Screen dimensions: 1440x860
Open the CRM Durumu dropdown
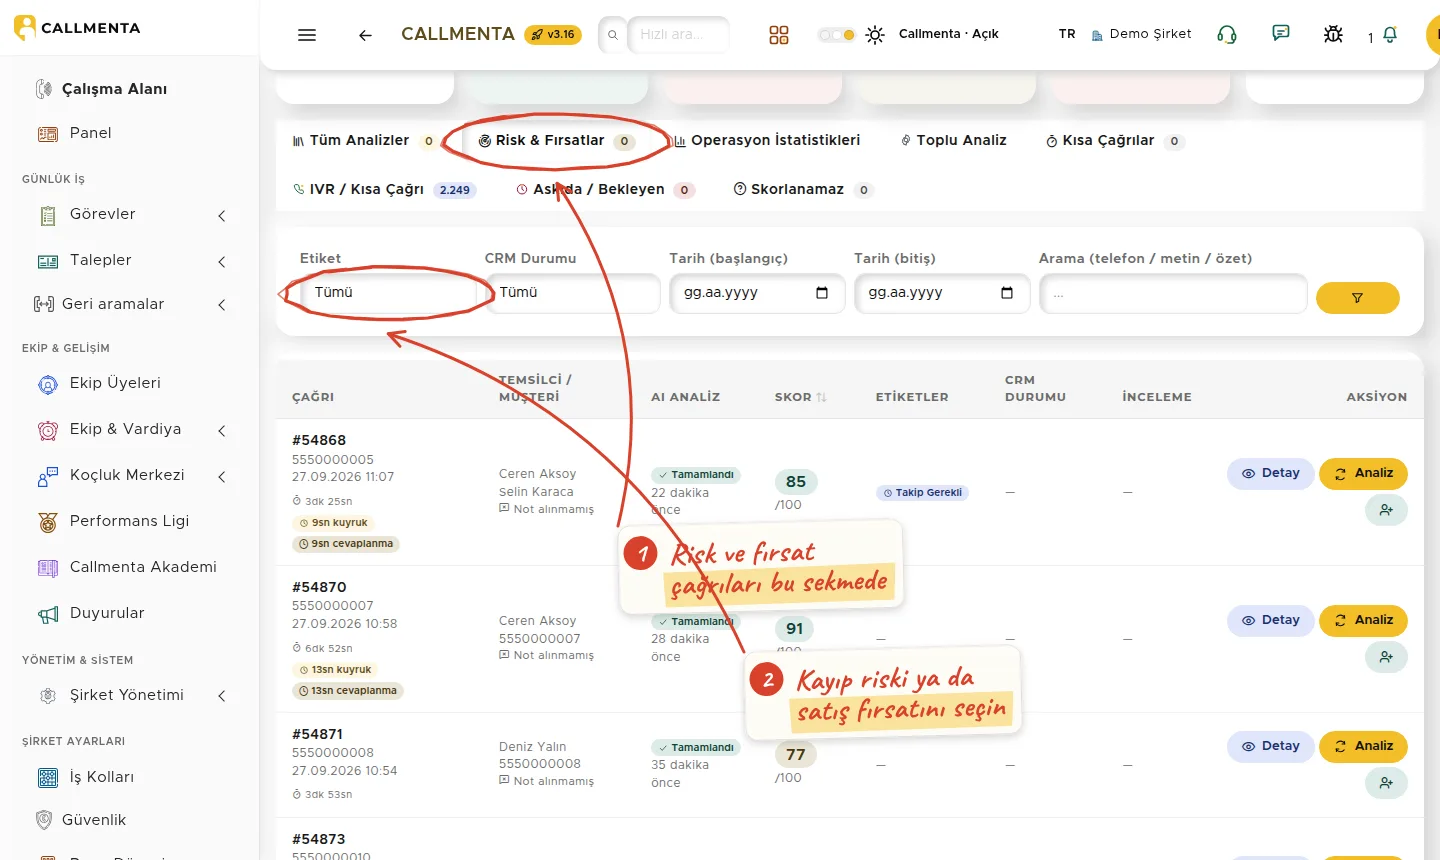click(573, 293)
